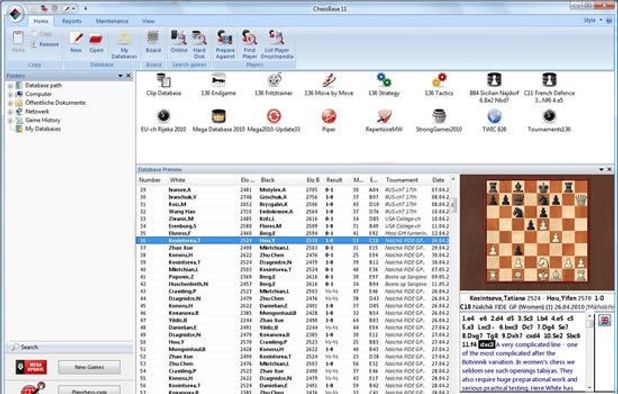
Task: Switch to the Reports ribbon tab
Action: tap(71, 21)
